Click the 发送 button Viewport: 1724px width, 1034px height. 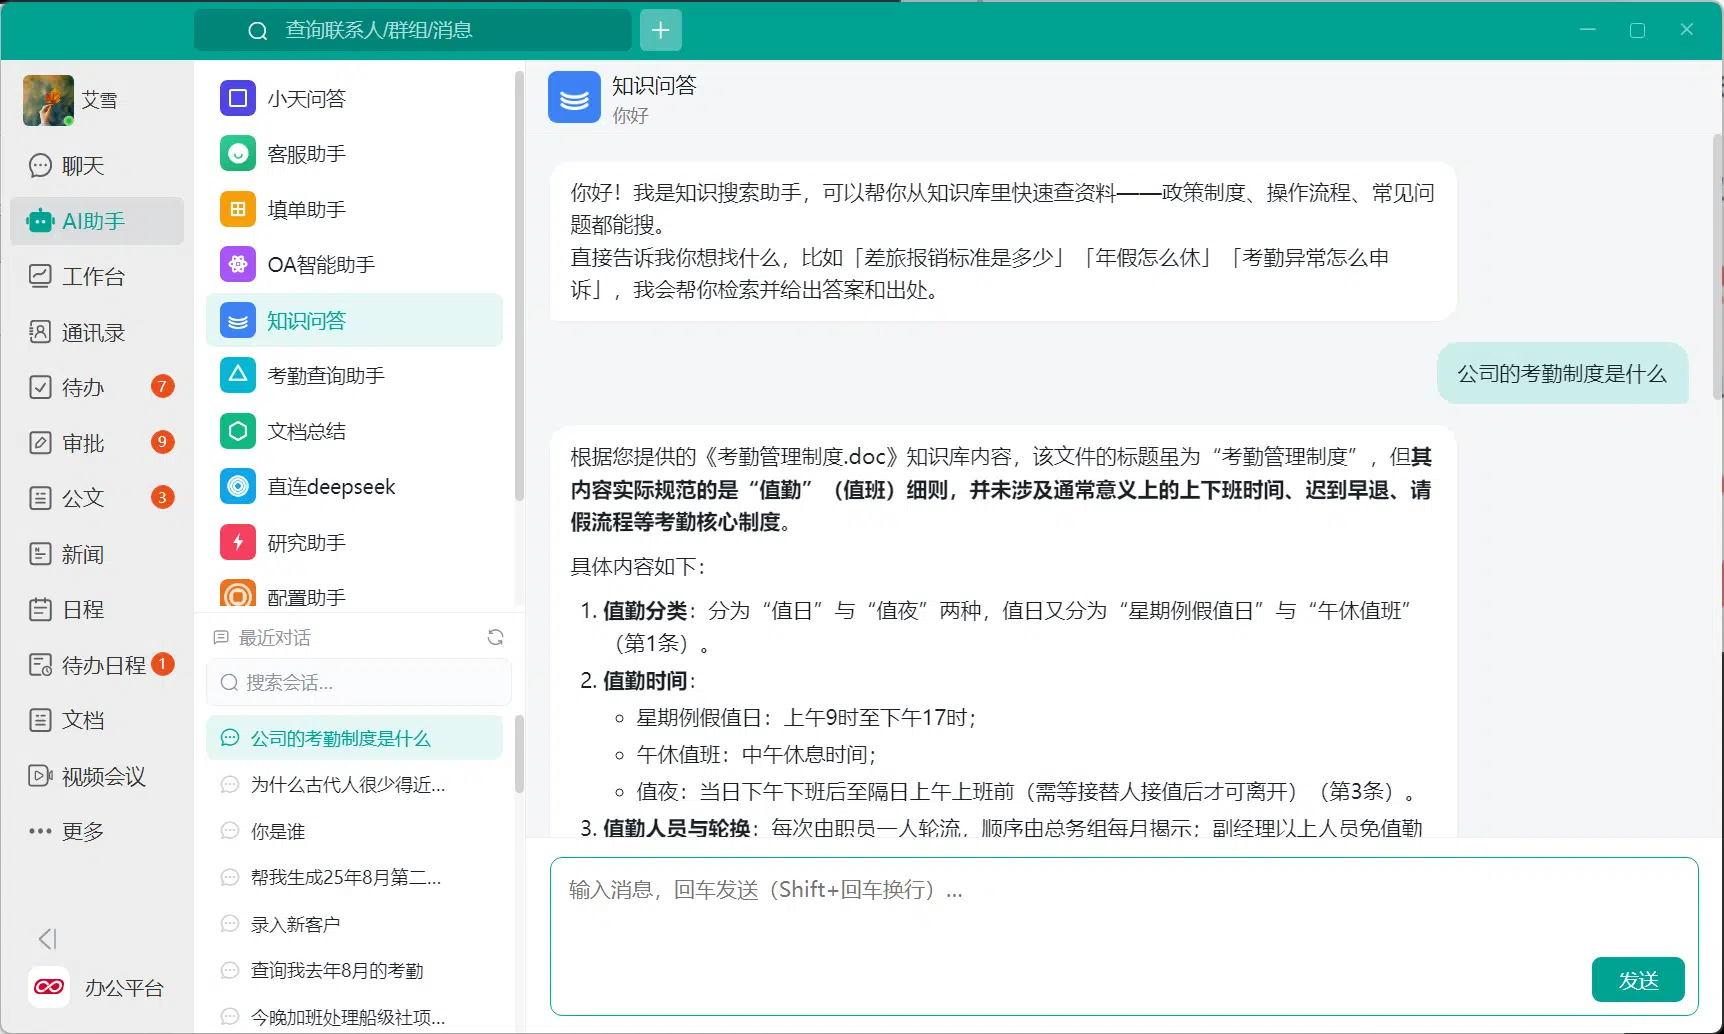point(1638,980)
